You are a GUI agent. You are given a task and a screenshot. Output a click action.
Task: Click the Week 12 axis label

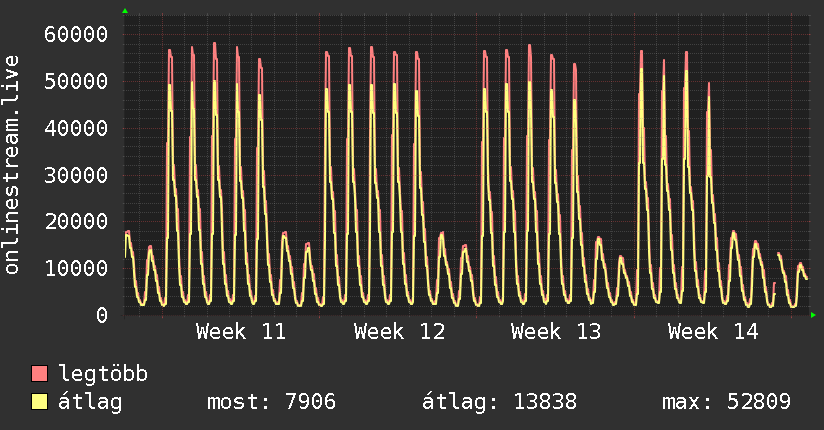399,332
